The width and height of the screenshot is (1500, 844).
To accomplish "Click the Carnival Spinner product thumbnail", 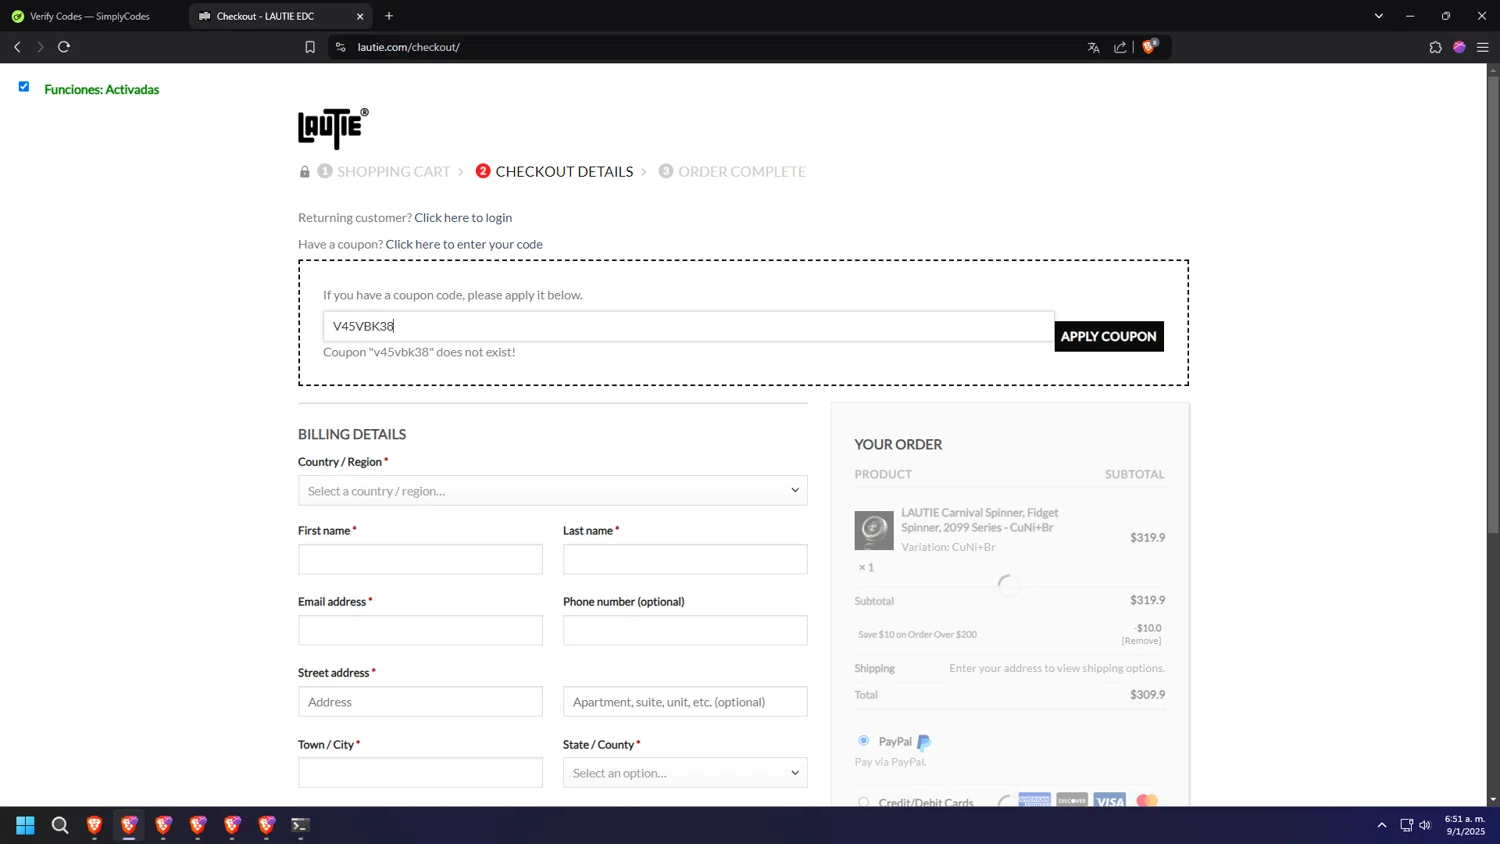I will pyautogui.click(x=874, y=530).
